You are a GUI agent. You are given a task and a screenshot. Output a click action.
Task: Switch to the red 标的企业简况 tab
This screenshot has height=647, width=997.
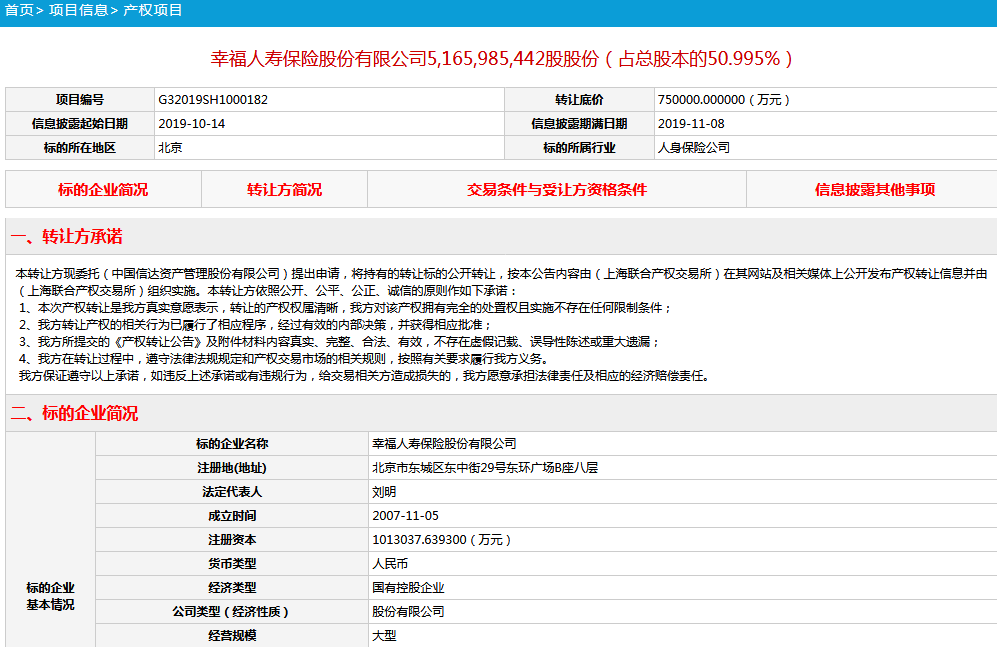pos(103,189)
